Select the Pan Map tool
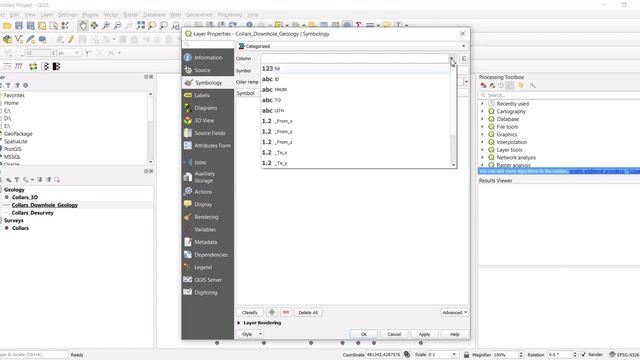 [82, 26]
